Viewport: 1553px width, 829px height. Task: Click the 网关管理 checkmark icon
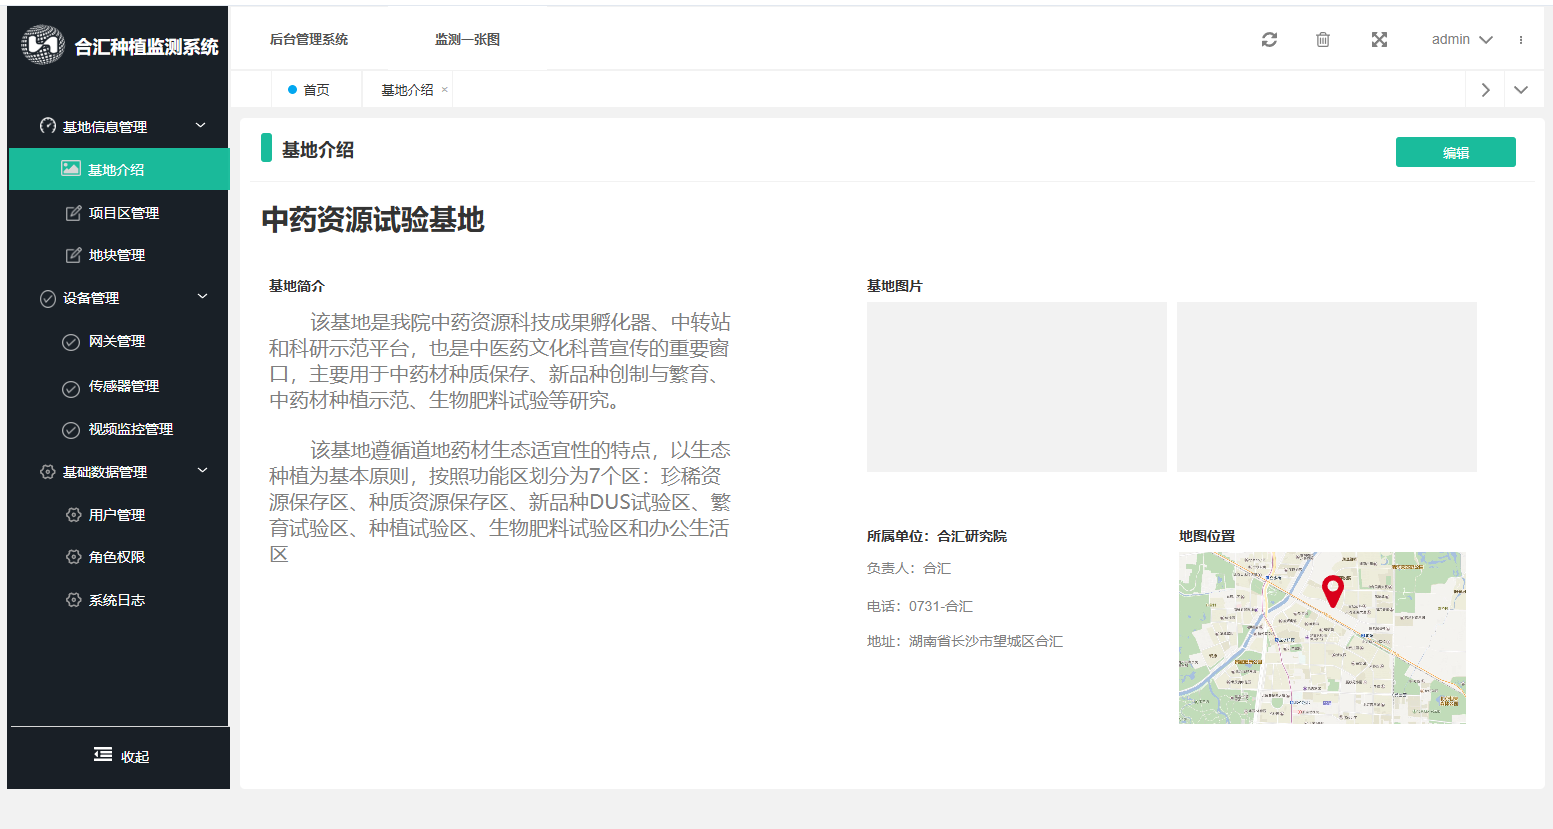71,341
